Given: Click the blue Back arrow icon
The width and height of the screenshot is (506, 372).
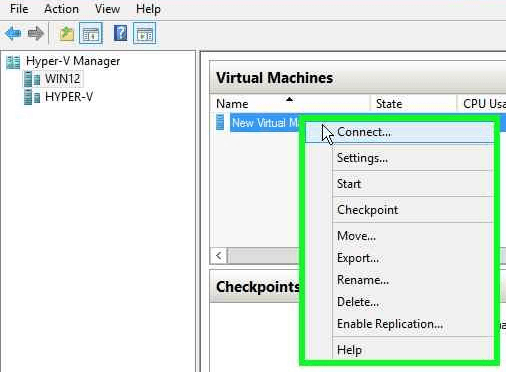Looking at the screenshot, I should pos(13,33).
